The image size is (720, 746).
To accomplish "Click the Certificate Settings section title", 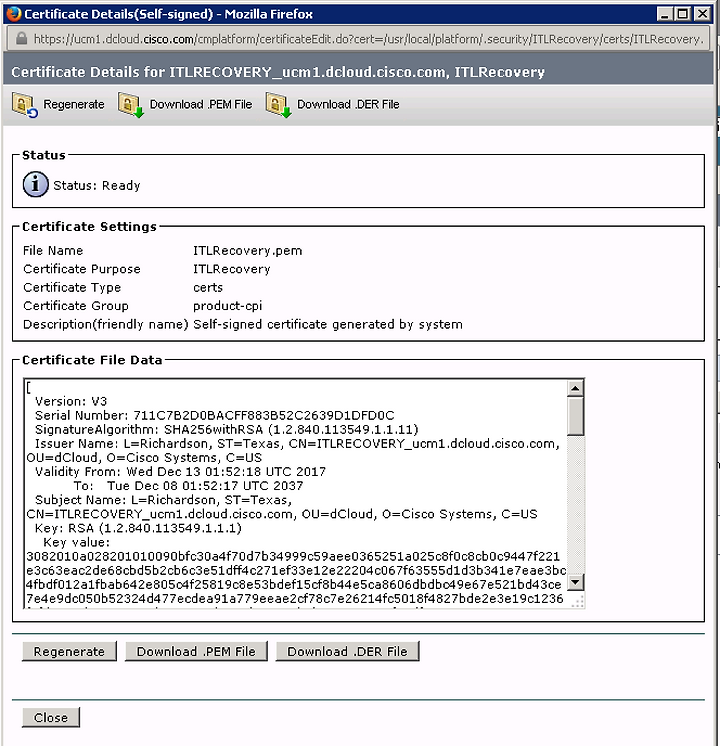I will tap(89, 226).
